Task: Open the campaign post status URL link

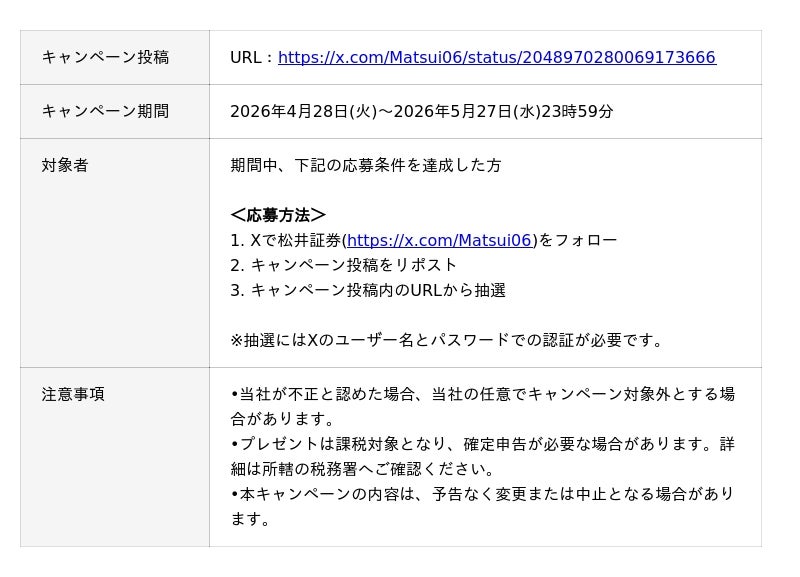Action: pyautogui.click(x=496, y=58)
